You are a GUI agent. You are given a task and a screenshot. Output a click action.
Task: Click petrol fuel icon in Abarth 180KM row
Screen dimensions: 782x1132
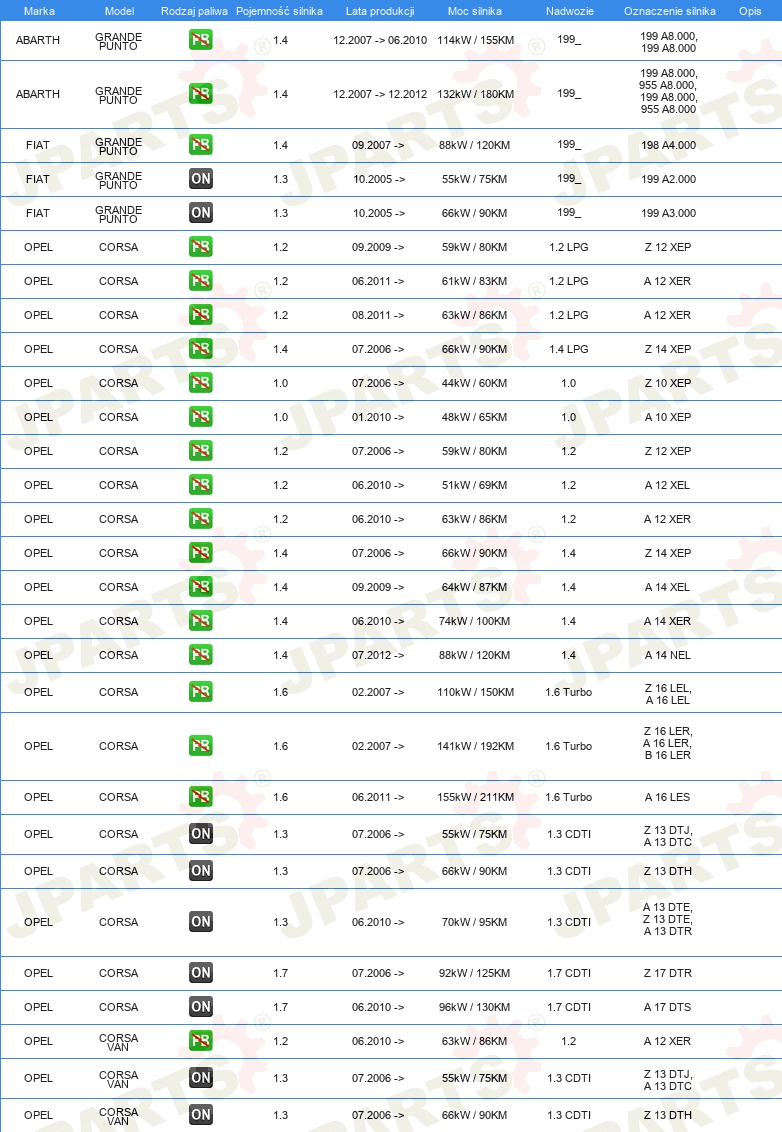[201, 94]
